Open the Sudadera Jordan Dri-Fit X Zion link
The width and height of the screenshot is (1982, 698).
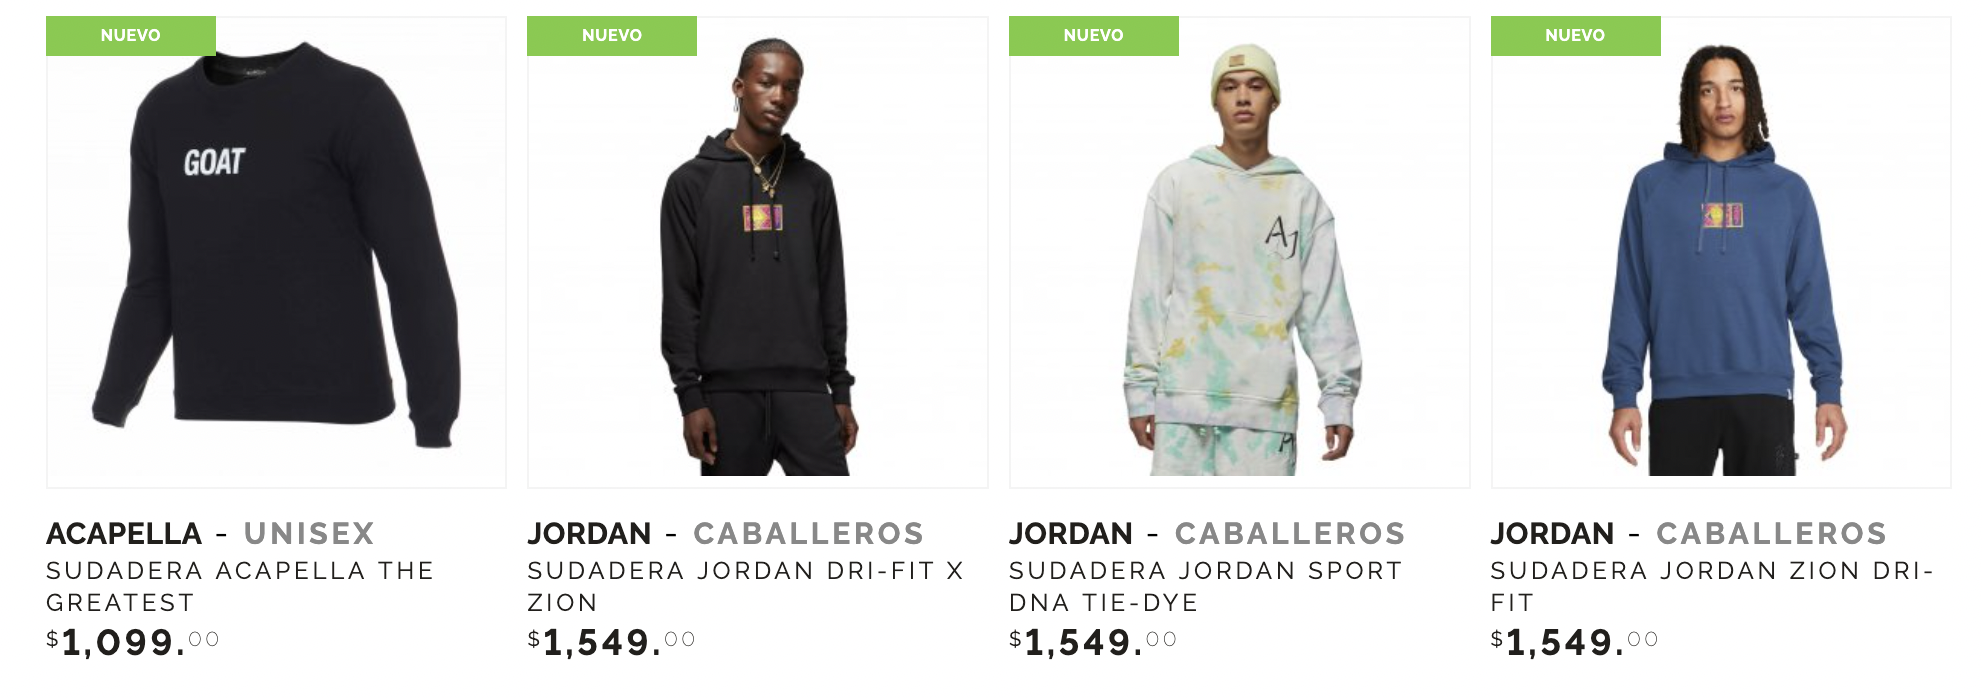point(746,586)
